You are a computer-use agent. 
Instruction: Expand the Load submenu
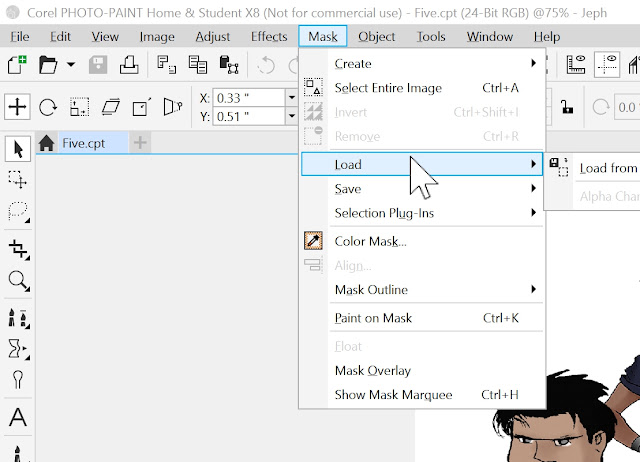(x=422, y=164)
